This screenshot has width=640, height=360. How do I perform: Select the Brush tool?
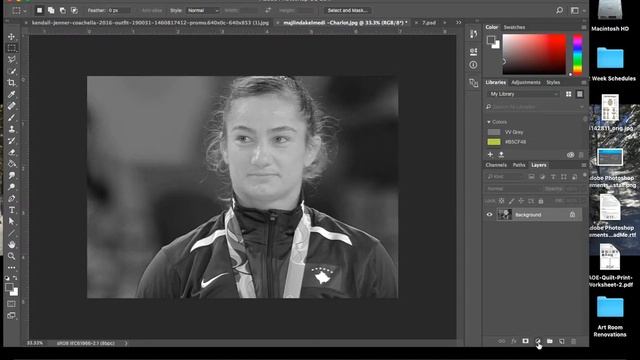pos(11,118)
